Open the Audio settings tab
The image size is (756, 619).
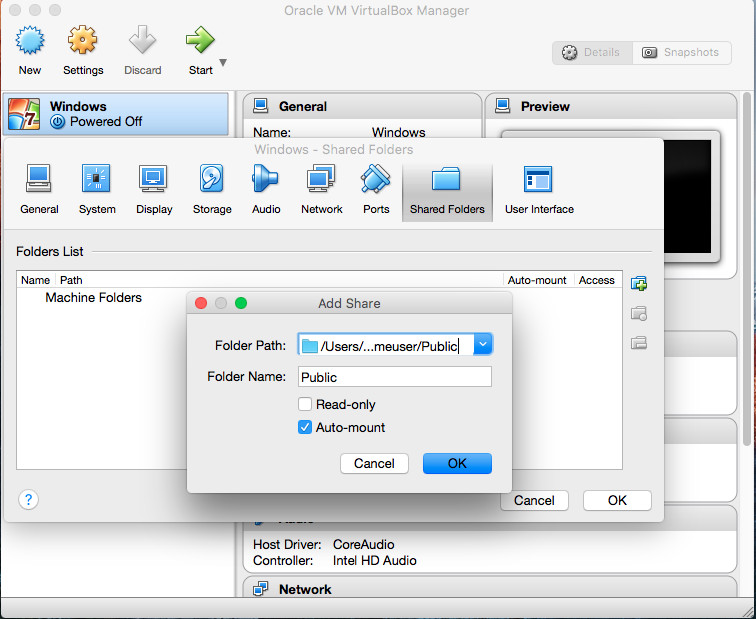266,190
